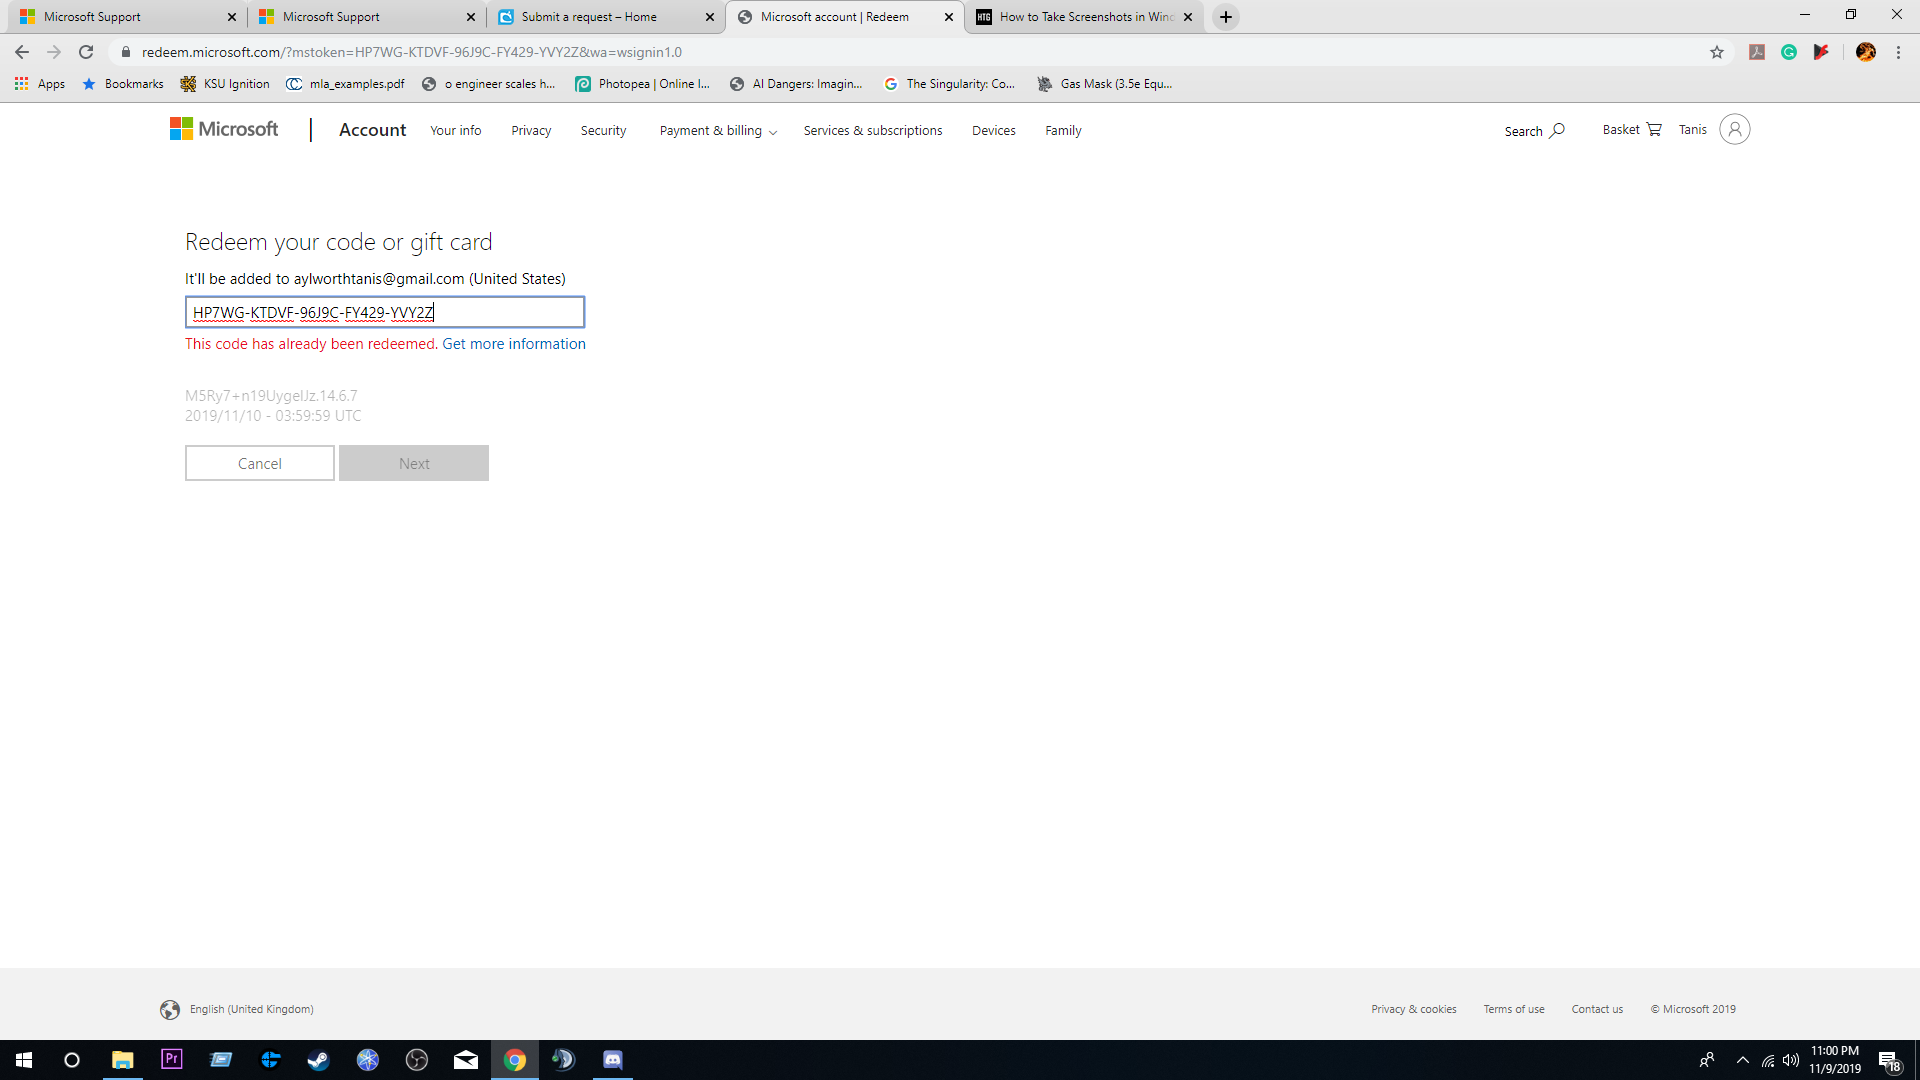Open the Basket shopping cart icon
This screenshot has height=1080, width=1920.
1653,130
